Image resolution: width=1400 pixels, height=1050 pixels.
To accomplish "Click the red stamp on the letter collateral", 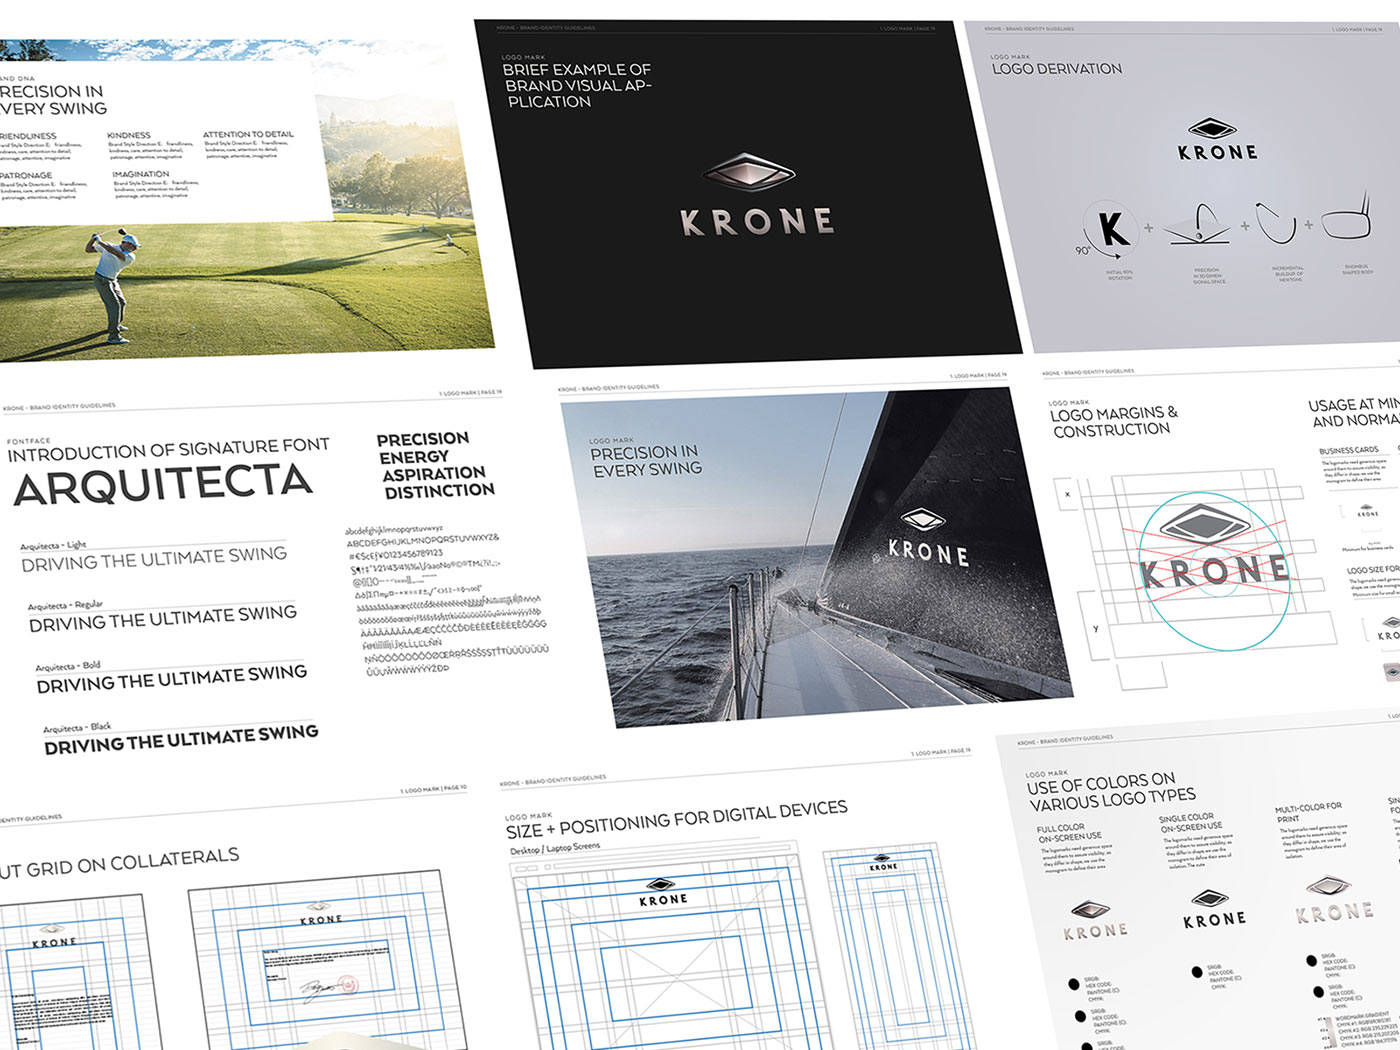I will coord(345,984).
